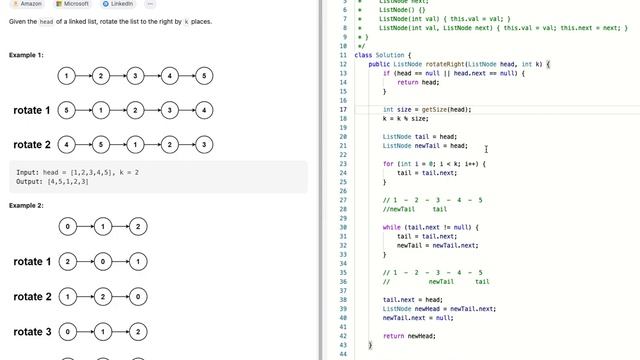This screenshot has height=360, width=640.
Task: Click the rotateRight method signature line
Action: click(459, 64)
